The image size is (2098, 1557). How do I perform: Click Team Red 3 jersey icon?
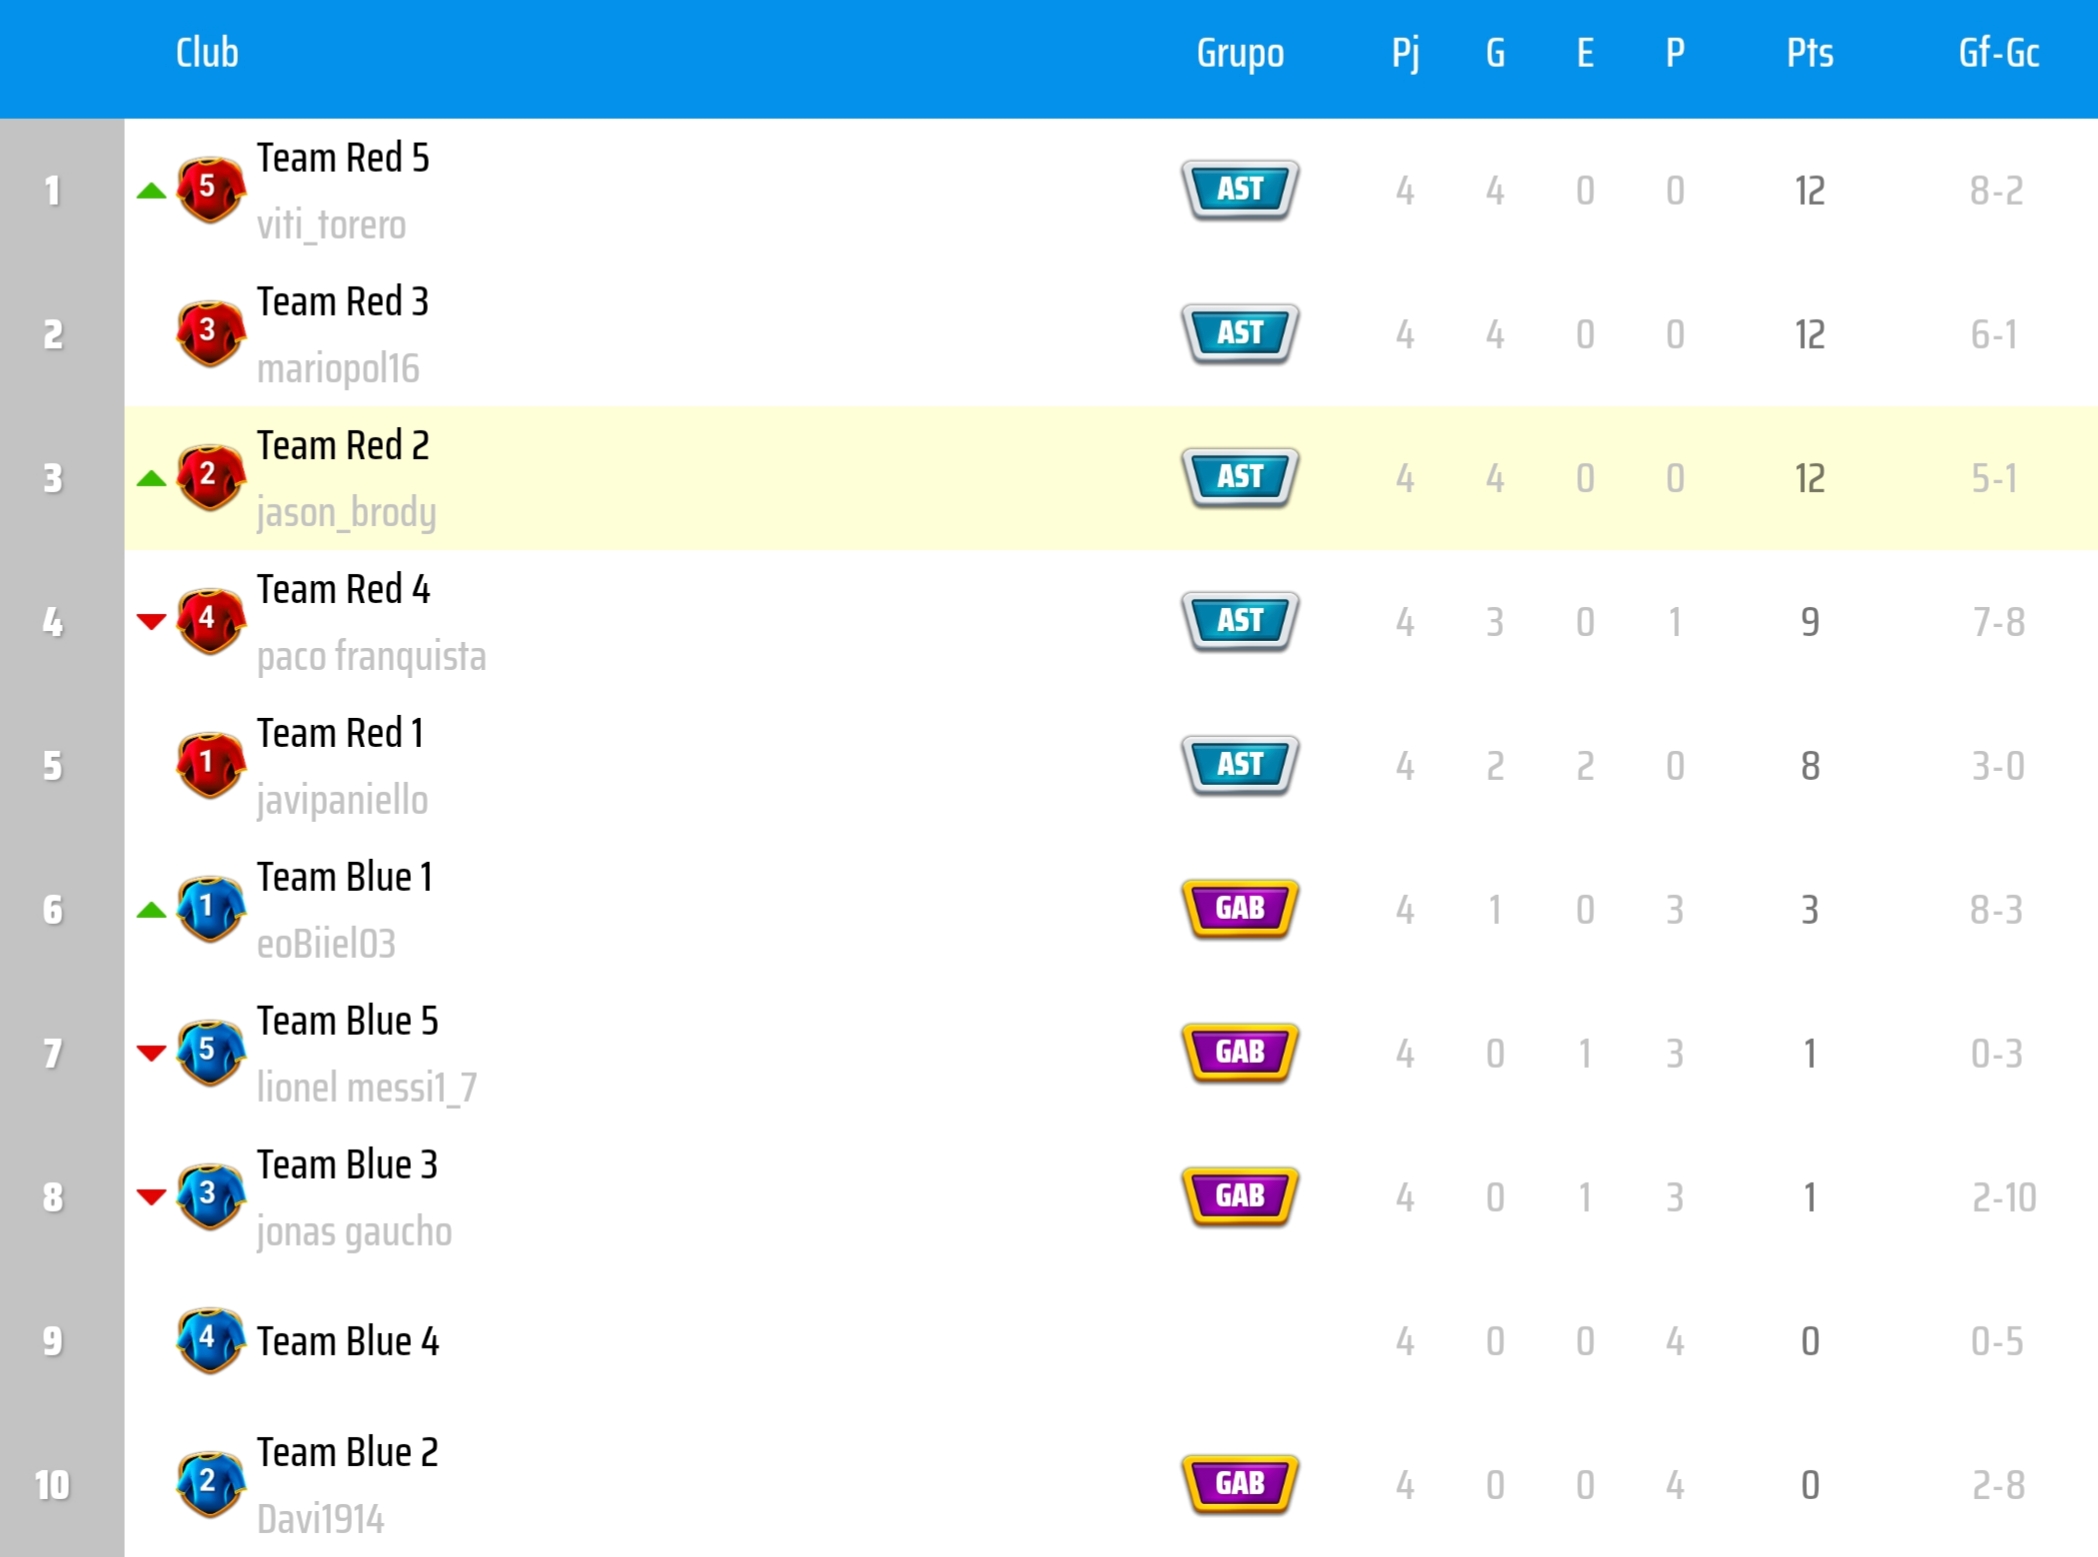click(x=210, y=333)
